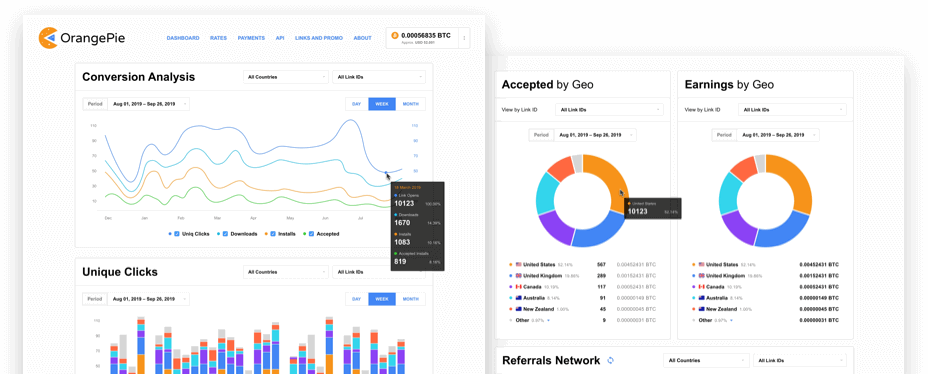
Task: Select Day view in Unique Clicks panel
Action: click(x=356, y=299)
